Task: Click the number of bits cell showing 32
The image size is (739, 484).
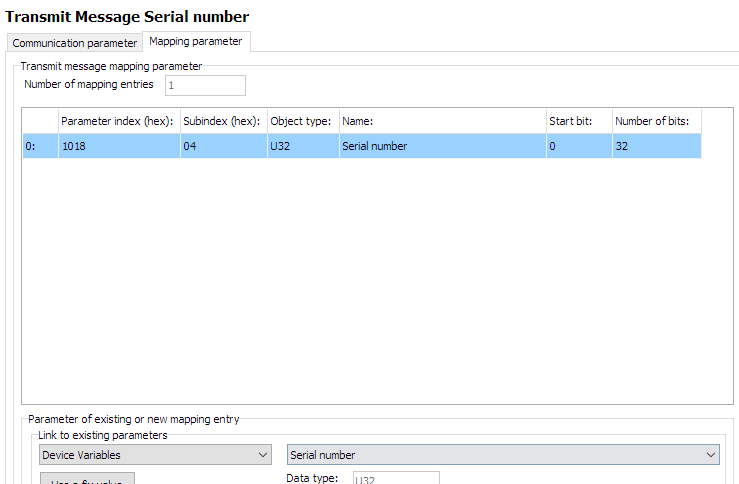Action: point(655,146)
